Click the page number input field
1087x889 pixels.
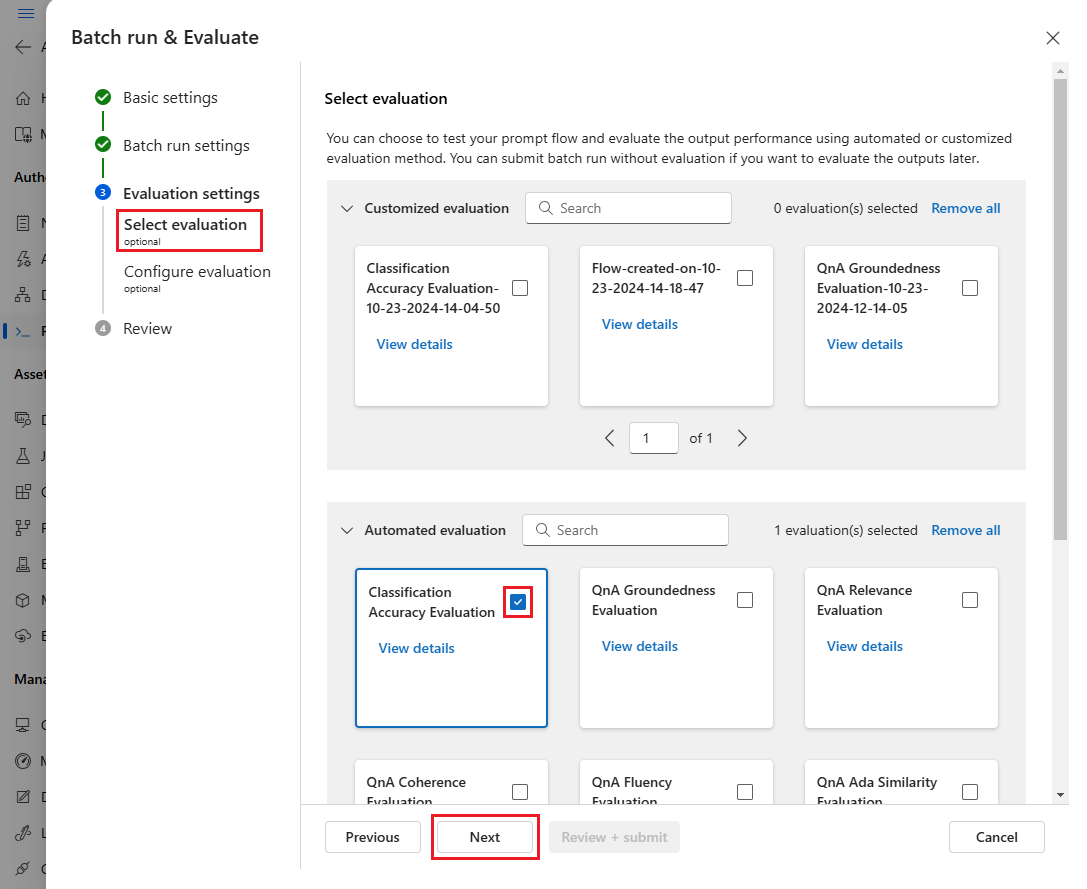click(x=653, y=438)
